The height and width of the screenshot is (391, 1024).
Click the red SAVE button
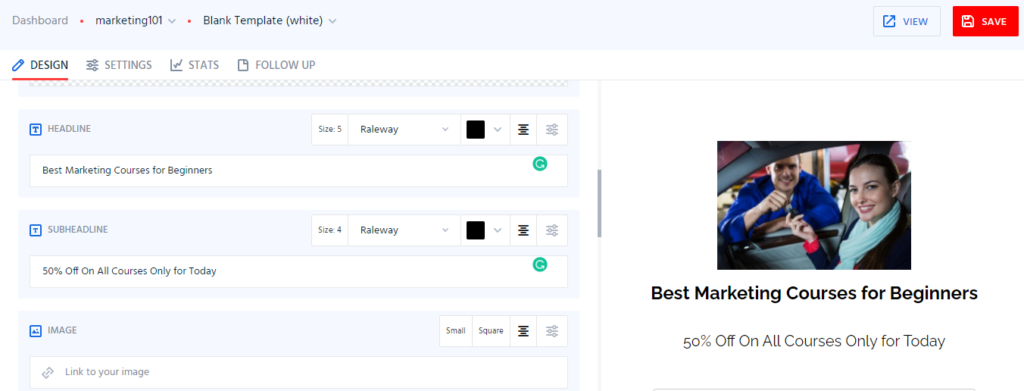click(985, 22)
